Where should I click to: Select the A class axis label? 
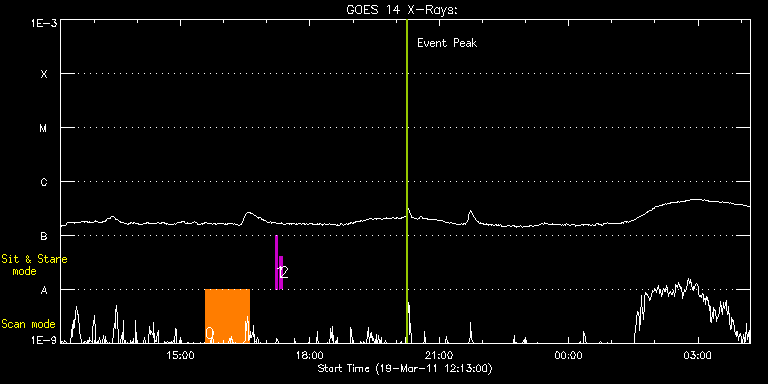point(44,290)
